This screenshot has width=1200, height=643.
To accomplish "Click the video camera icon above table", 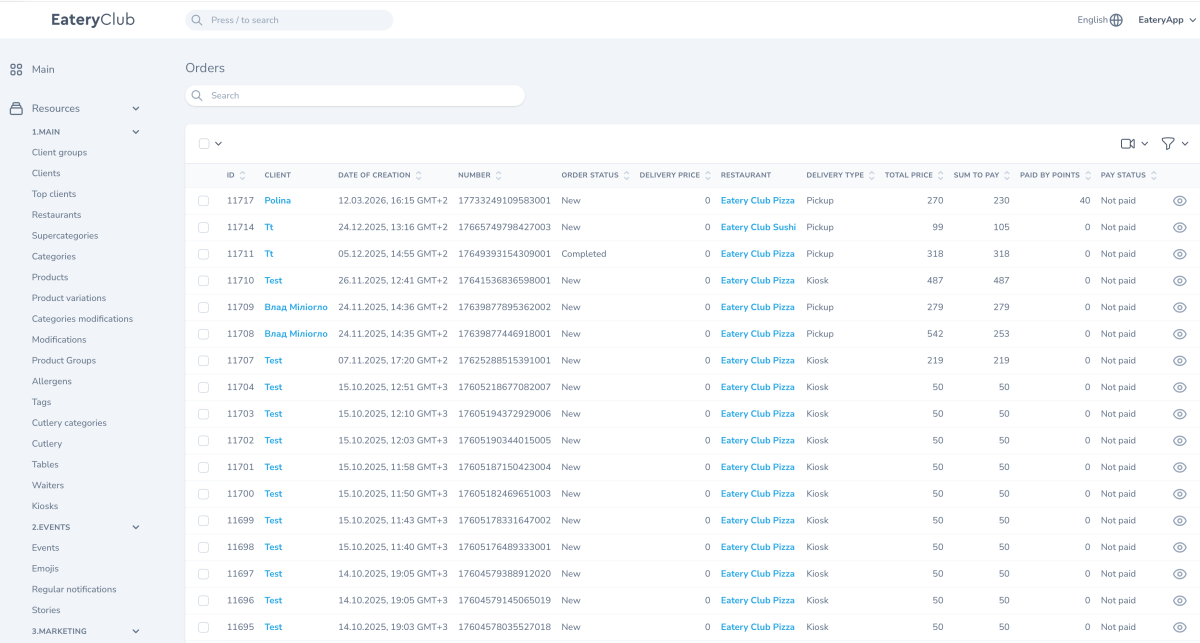I will pyautogui.click(x=1128, y=144).
